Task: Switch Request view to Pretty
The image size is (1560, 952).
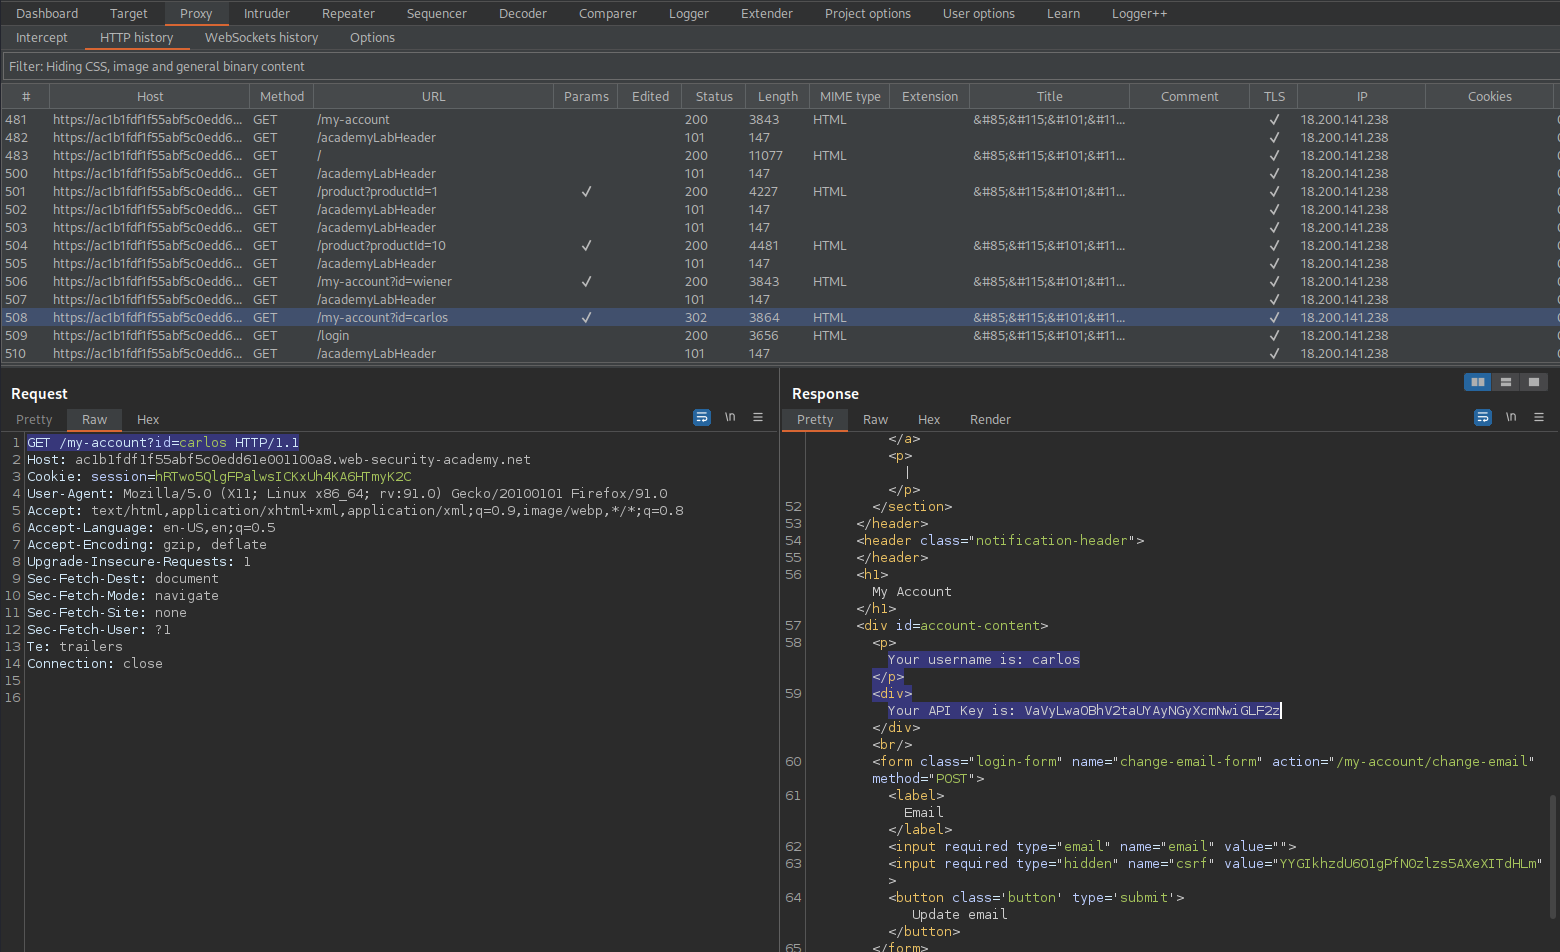Action: point(34,419)
